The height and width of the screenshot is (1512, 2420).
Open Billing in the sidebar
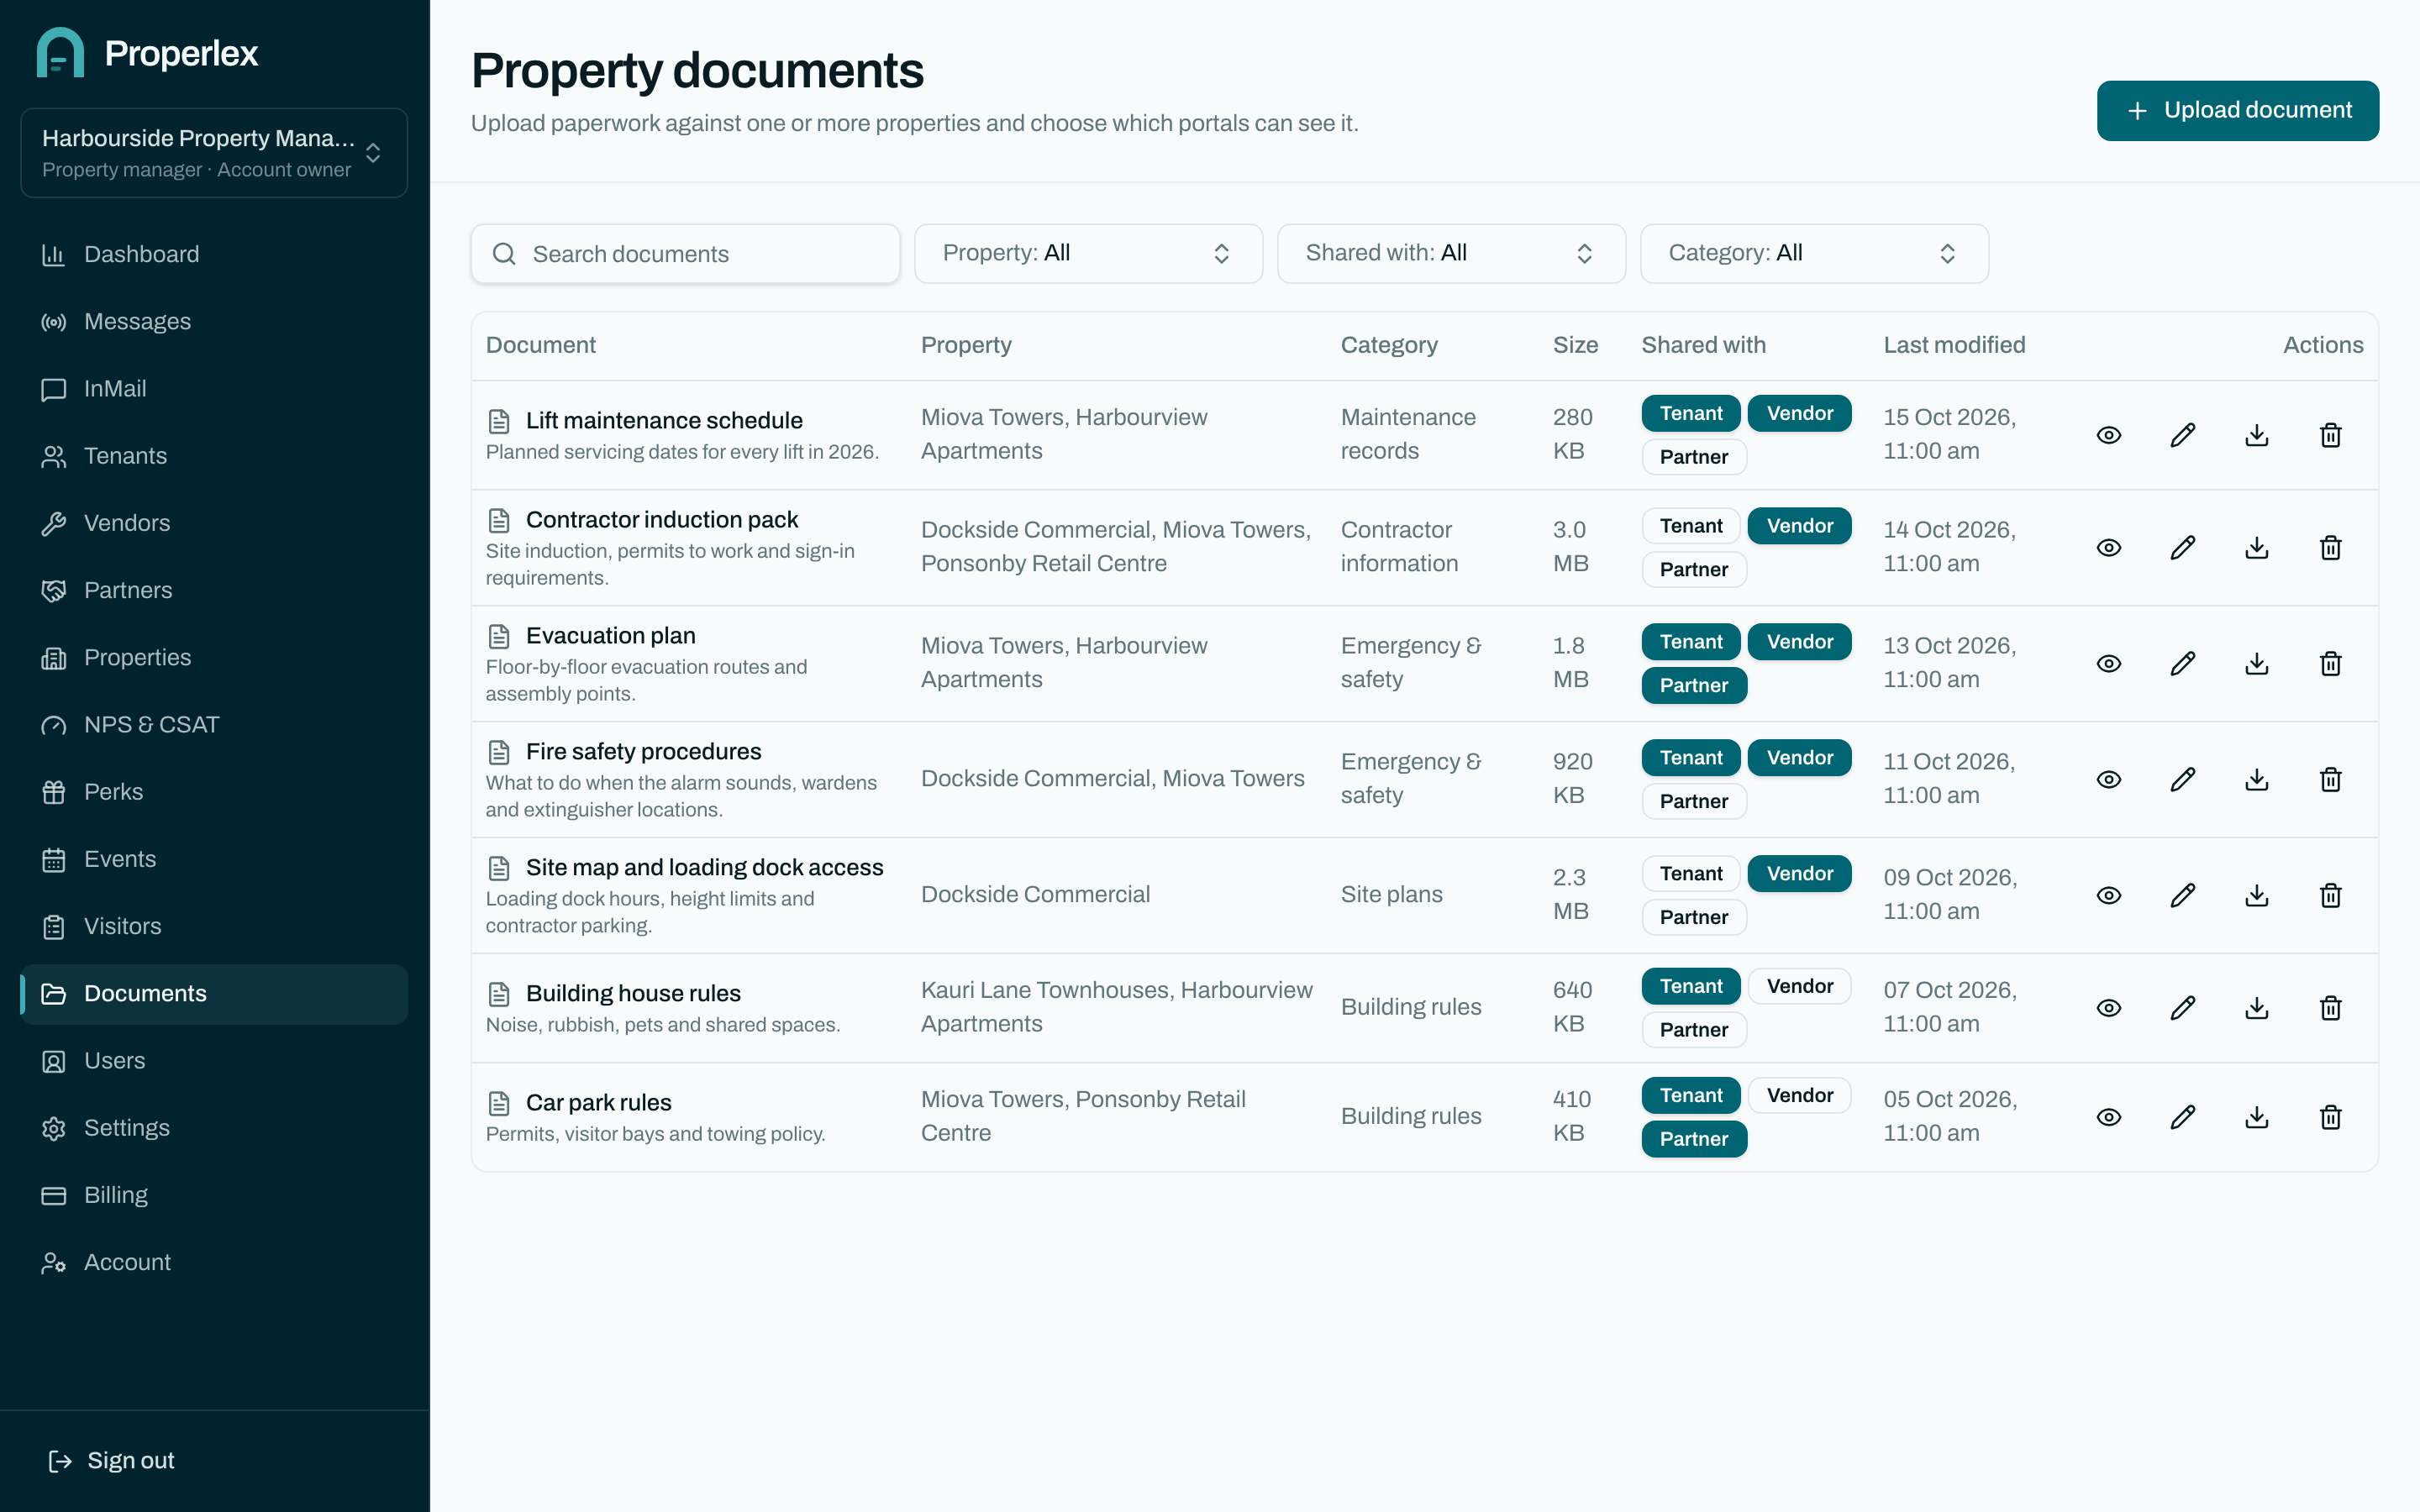214,1195
